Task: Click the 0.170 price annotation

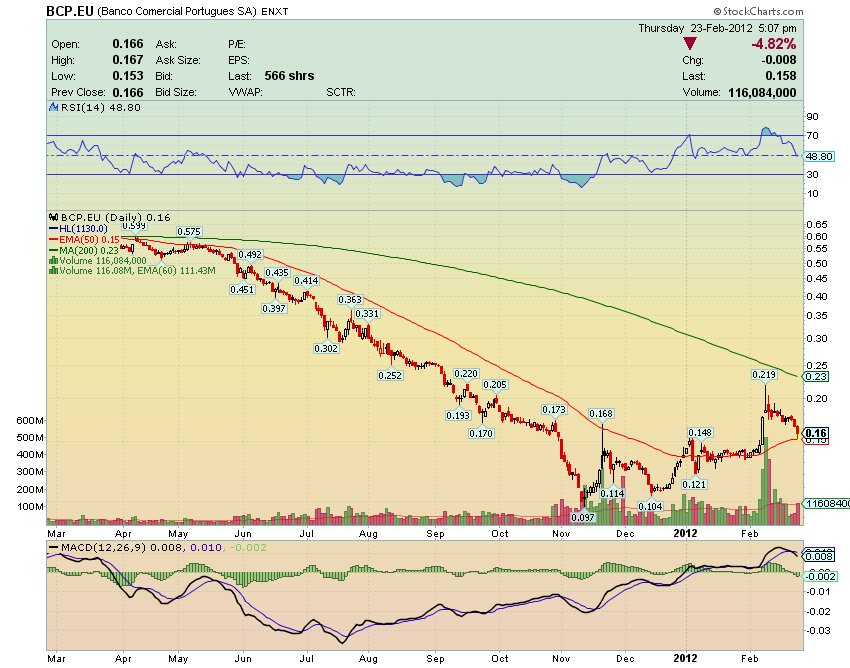Action: coord(481,433)
